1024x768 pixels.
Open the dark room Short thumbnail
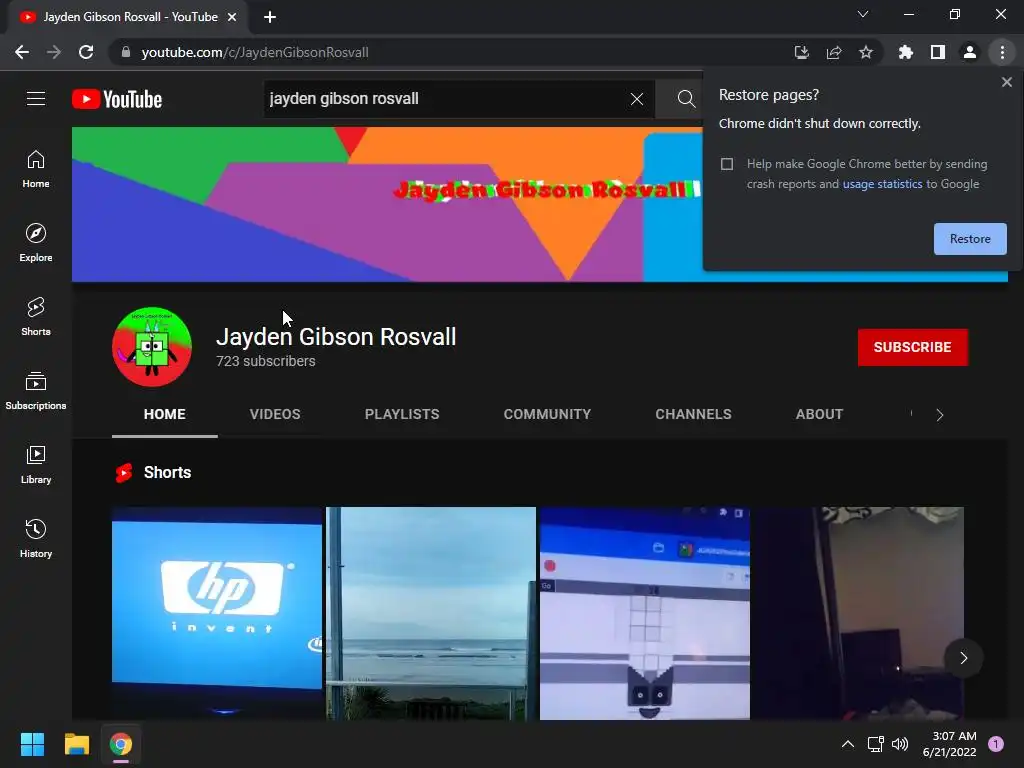[859, 613]
